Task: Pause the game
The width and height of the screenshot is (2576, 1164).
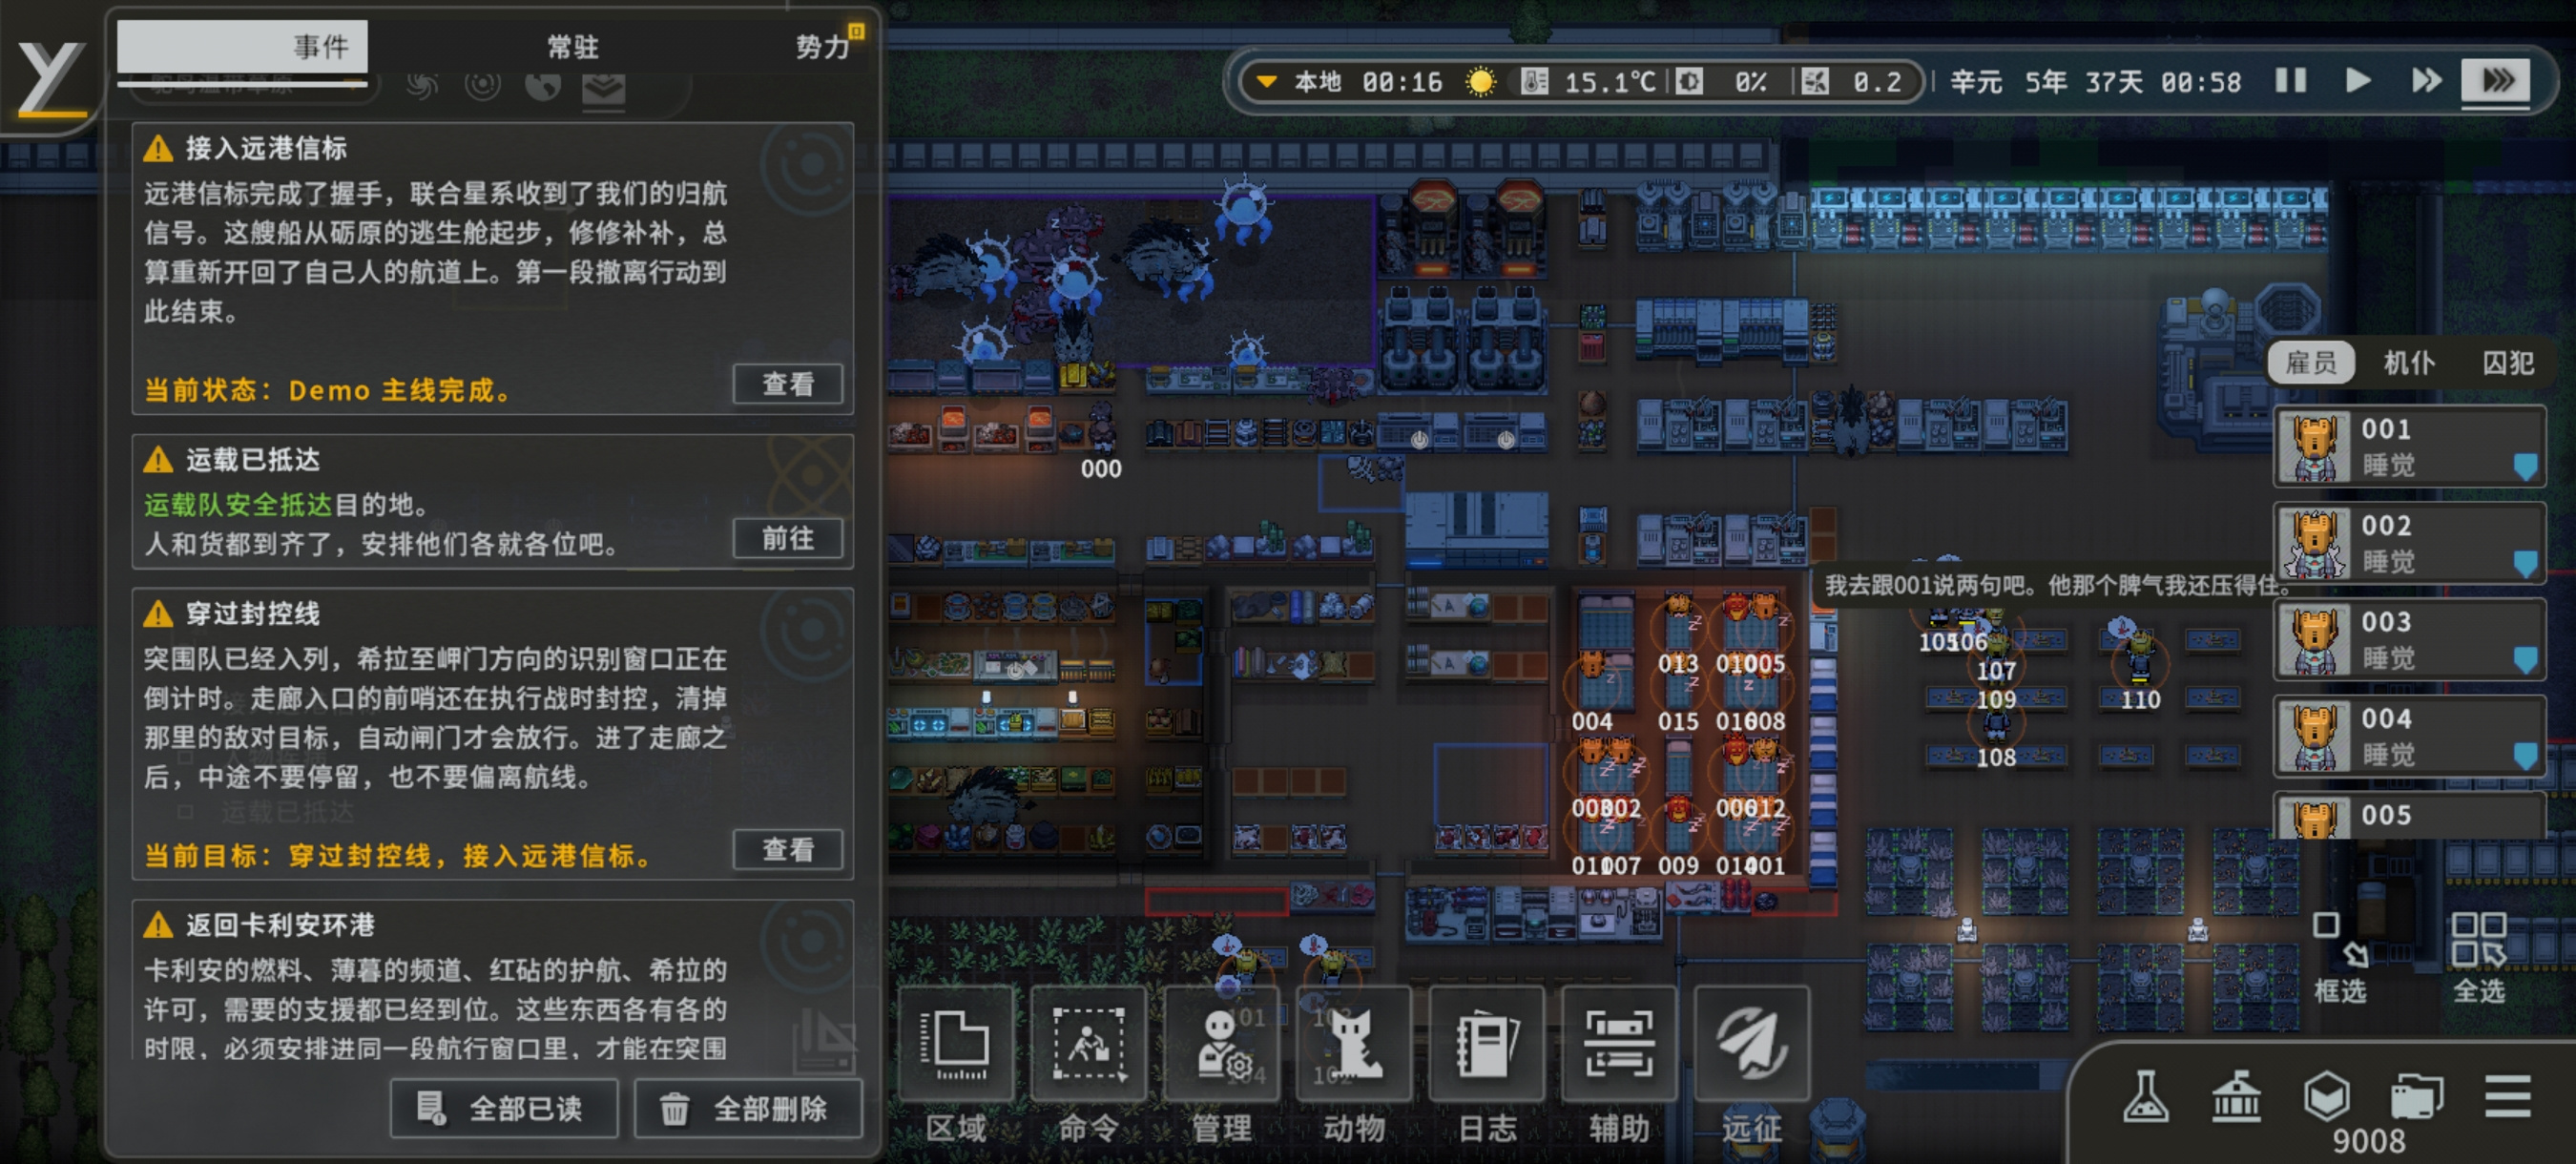Action: pyautogui.click(x=2290, y=80)
